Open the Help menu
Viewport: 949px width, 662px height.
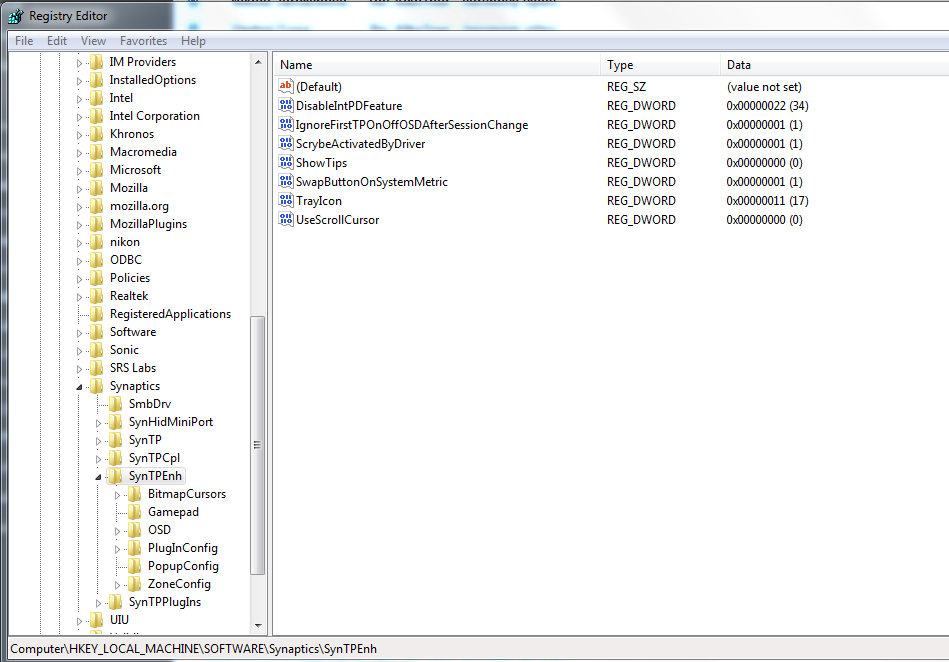[193, 41]
